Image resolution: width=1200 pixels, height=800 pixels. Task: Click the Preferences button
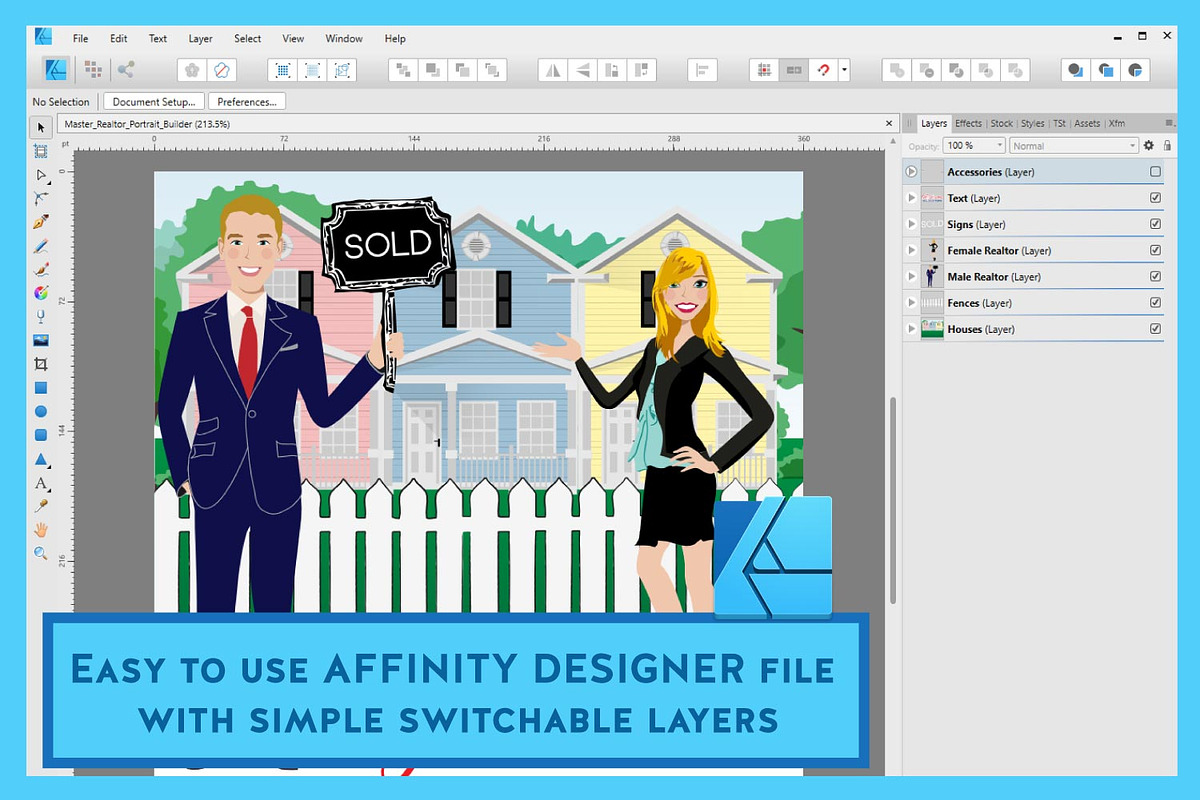(247, 102)
